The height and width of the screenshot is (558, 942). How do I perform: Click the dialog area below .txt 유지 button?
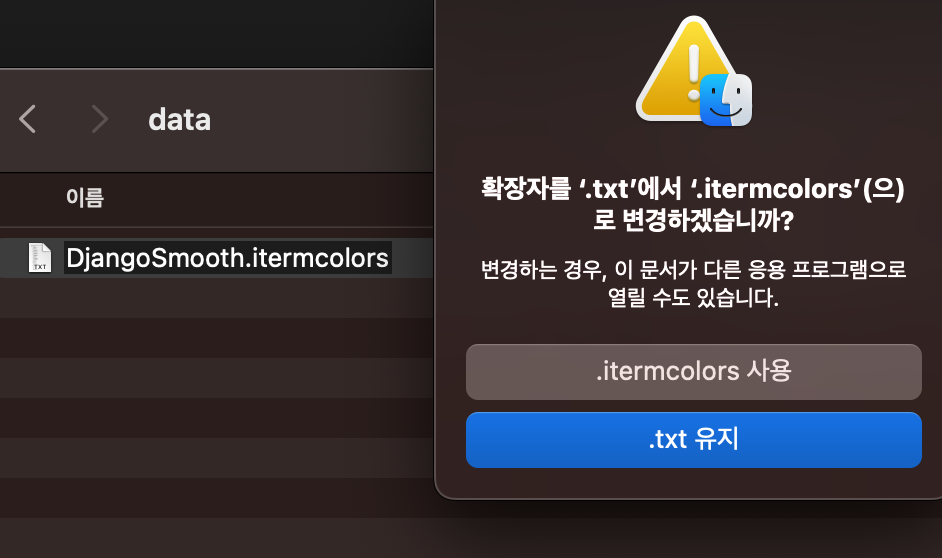tap(694, 482)
